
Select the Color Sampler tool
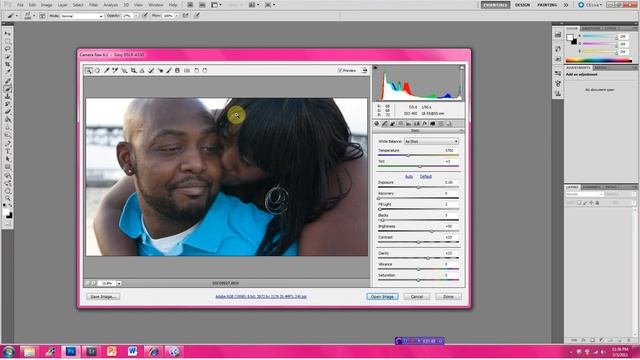tap(116, 70)
